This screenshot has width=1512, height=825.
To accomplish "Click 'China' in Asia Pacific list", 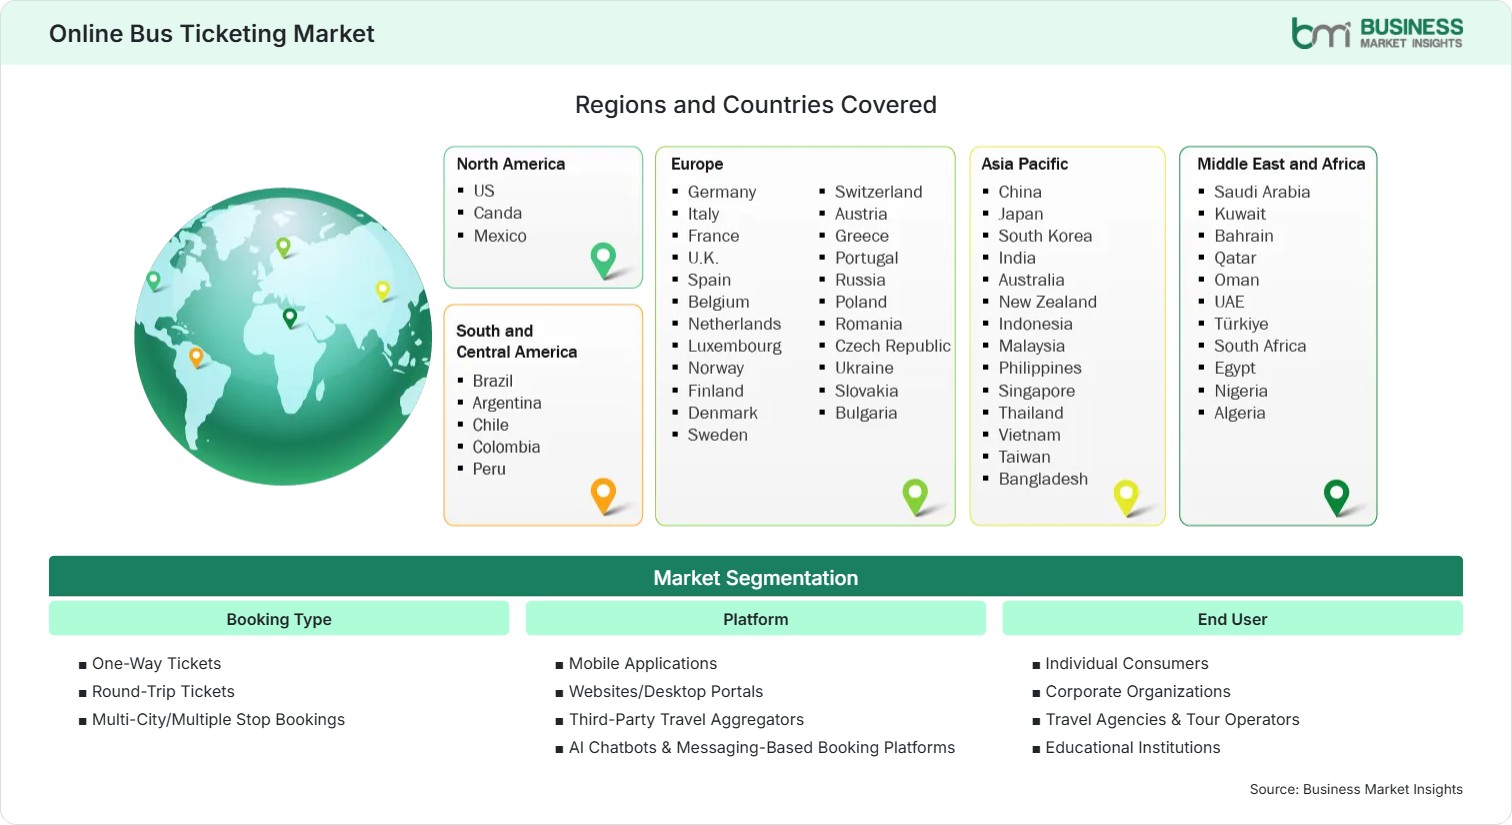I will coord(1020,192).
